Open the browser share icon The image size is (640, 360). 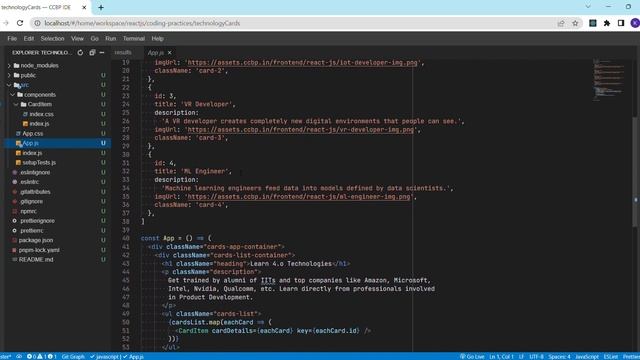(x=561, y=23)
